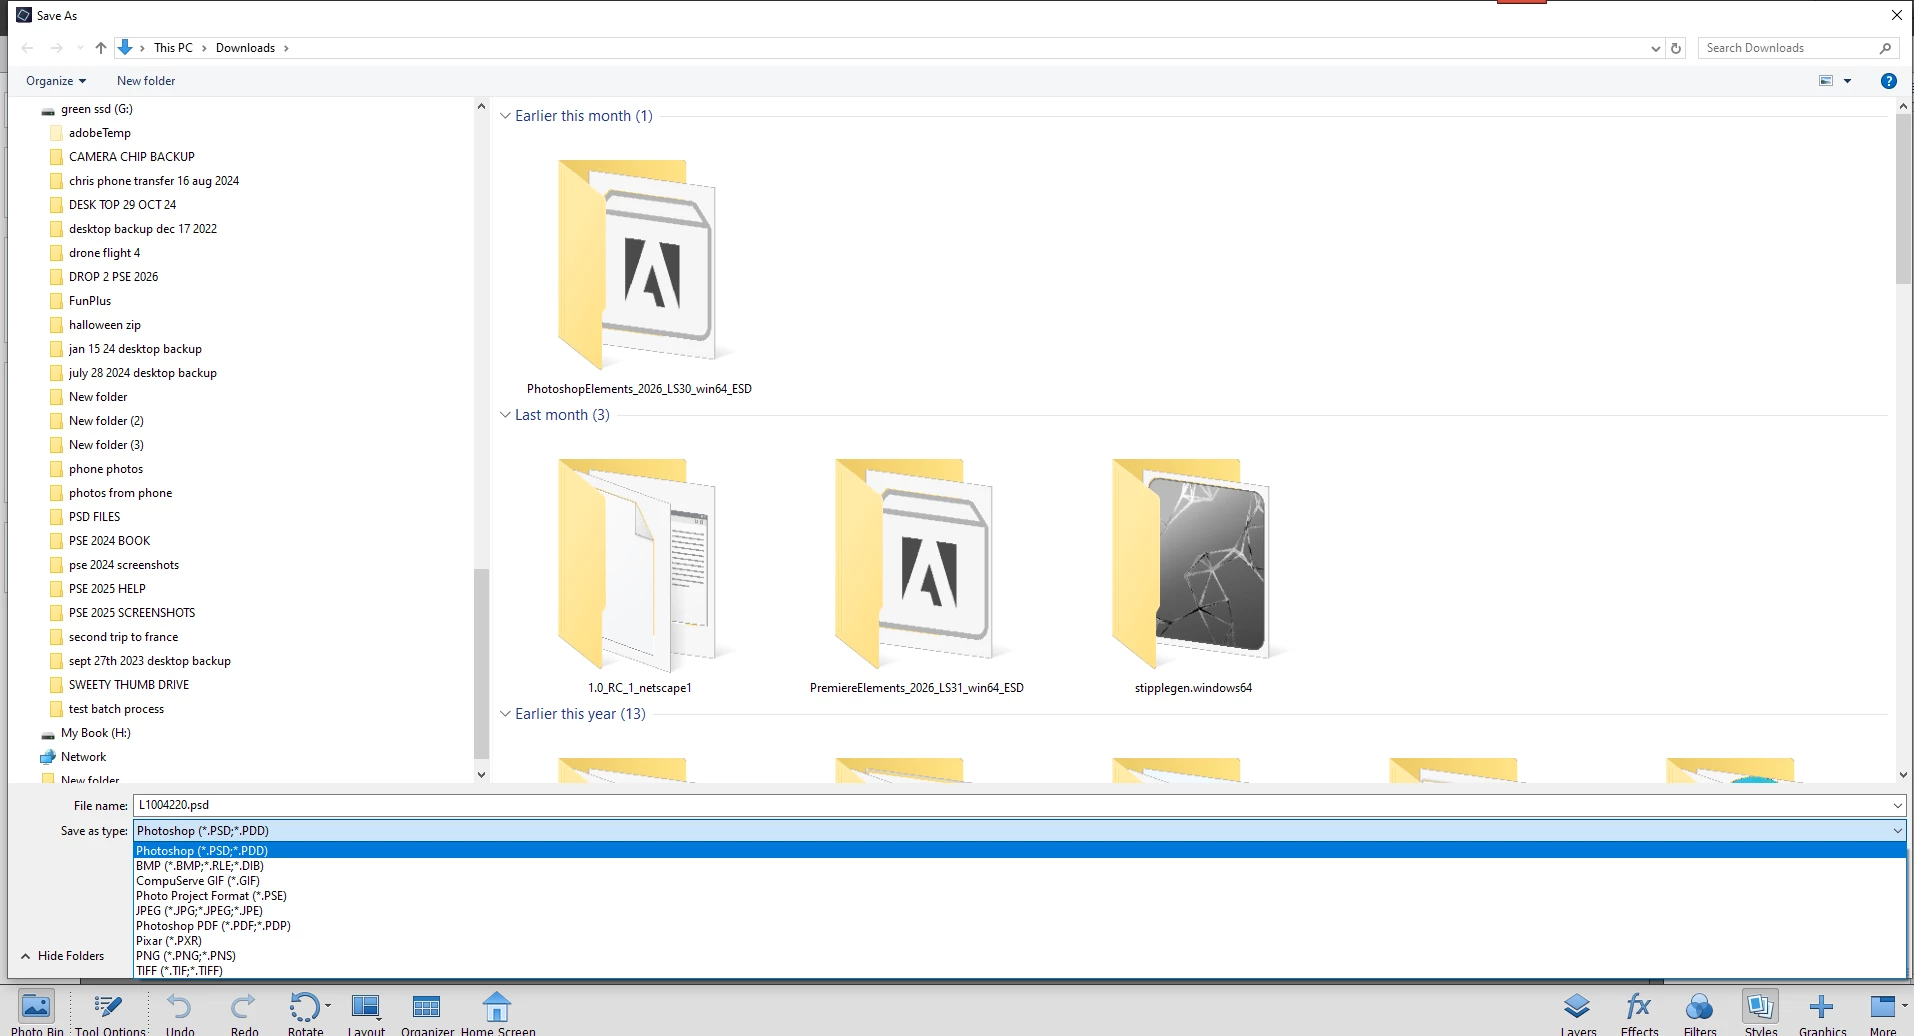
Task: Choose PNG format from the list
Action: point(1020,956)
